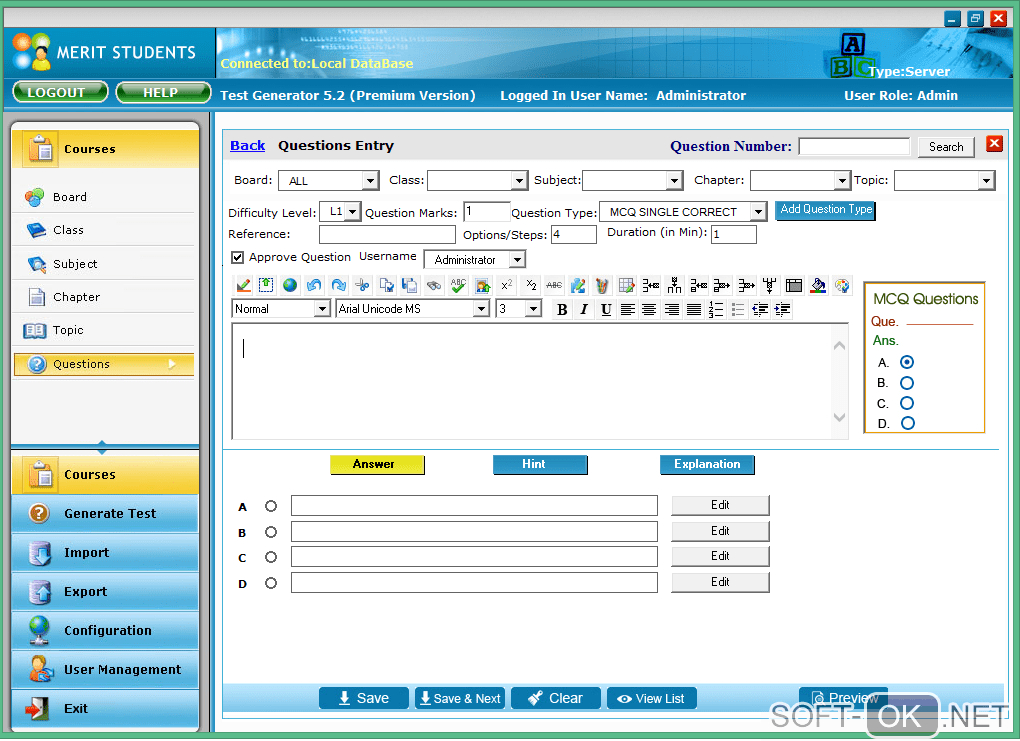Toggle underline formatting

tap(606, 310)
